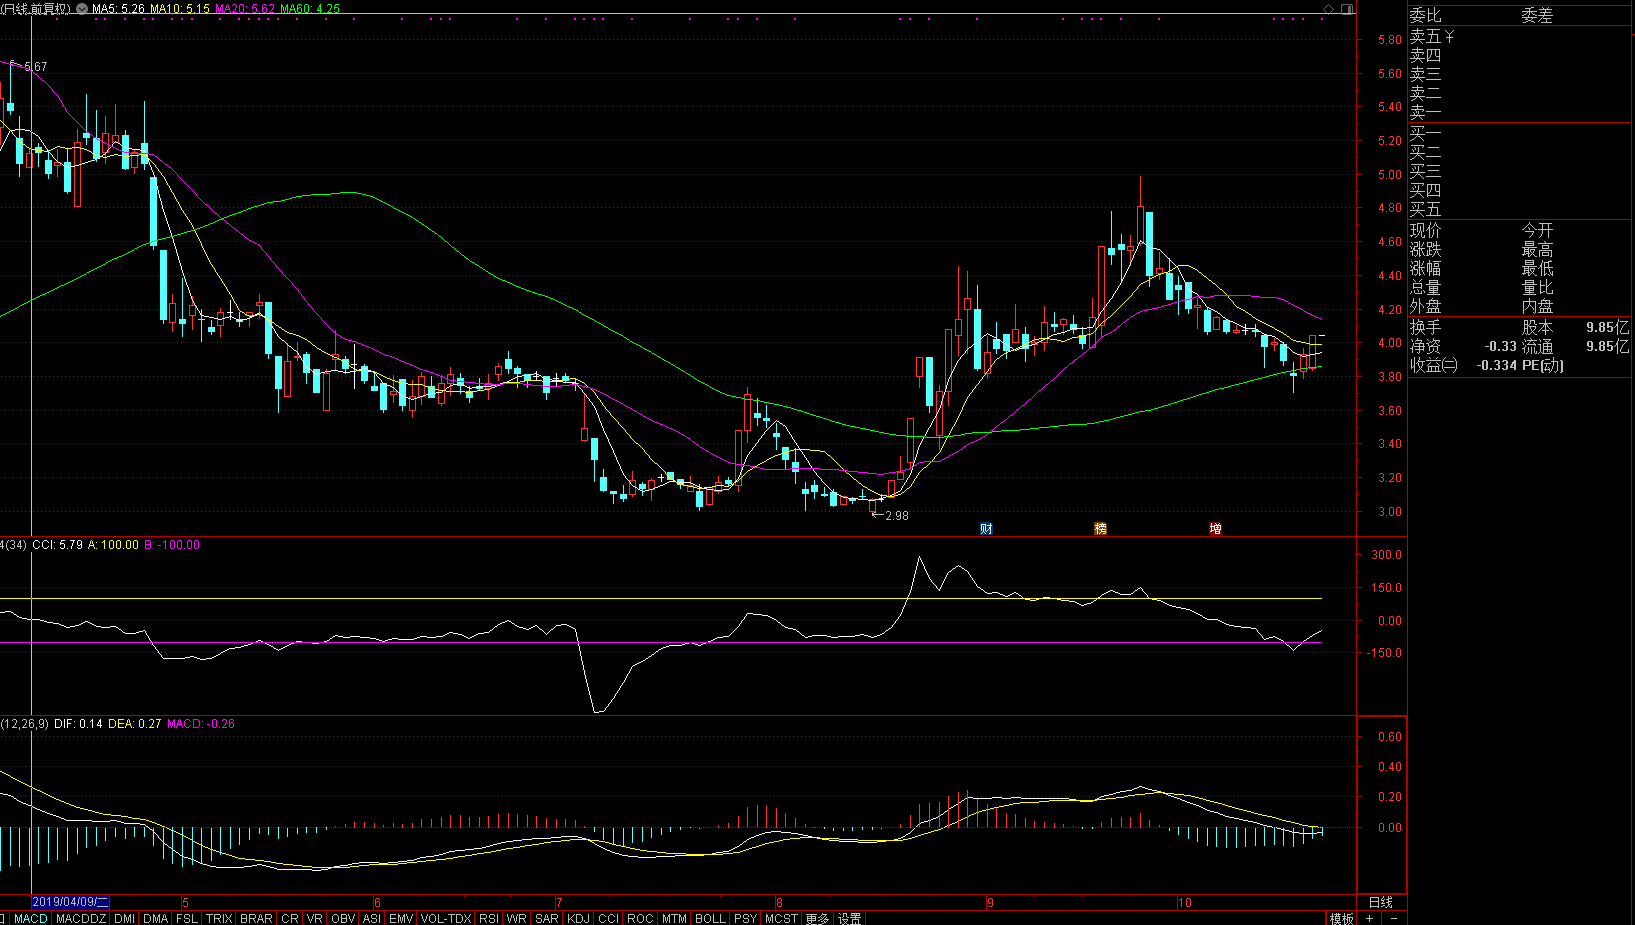The width and height of the screenshot is (1635, 925).
Task: Click the plus zoom button beside 模板
Action: click(1369, 918)
